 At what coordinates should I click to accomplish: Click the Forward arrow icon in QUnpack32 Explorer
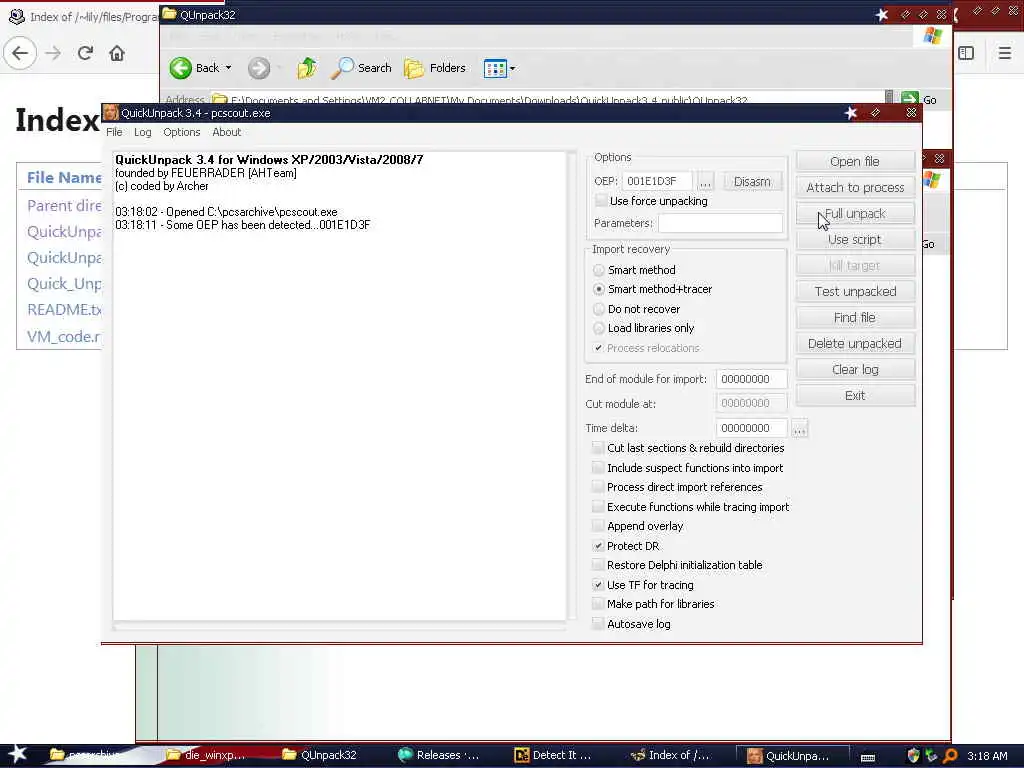pyautogui.click(x=259, y=68)
